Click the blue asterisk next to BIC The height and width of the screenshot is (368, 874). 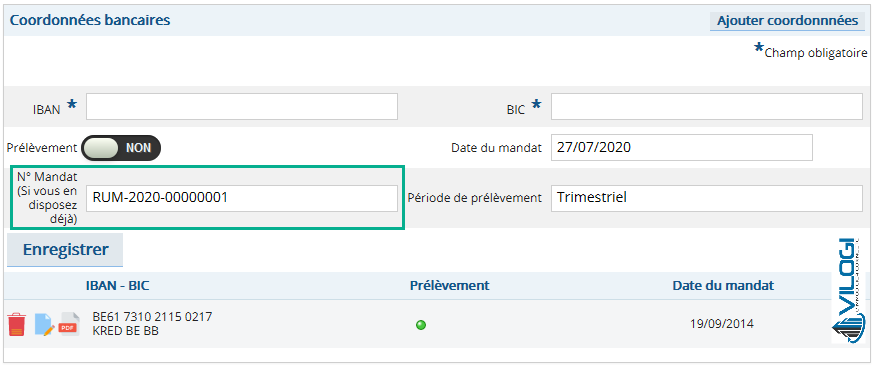click(537, 104)
